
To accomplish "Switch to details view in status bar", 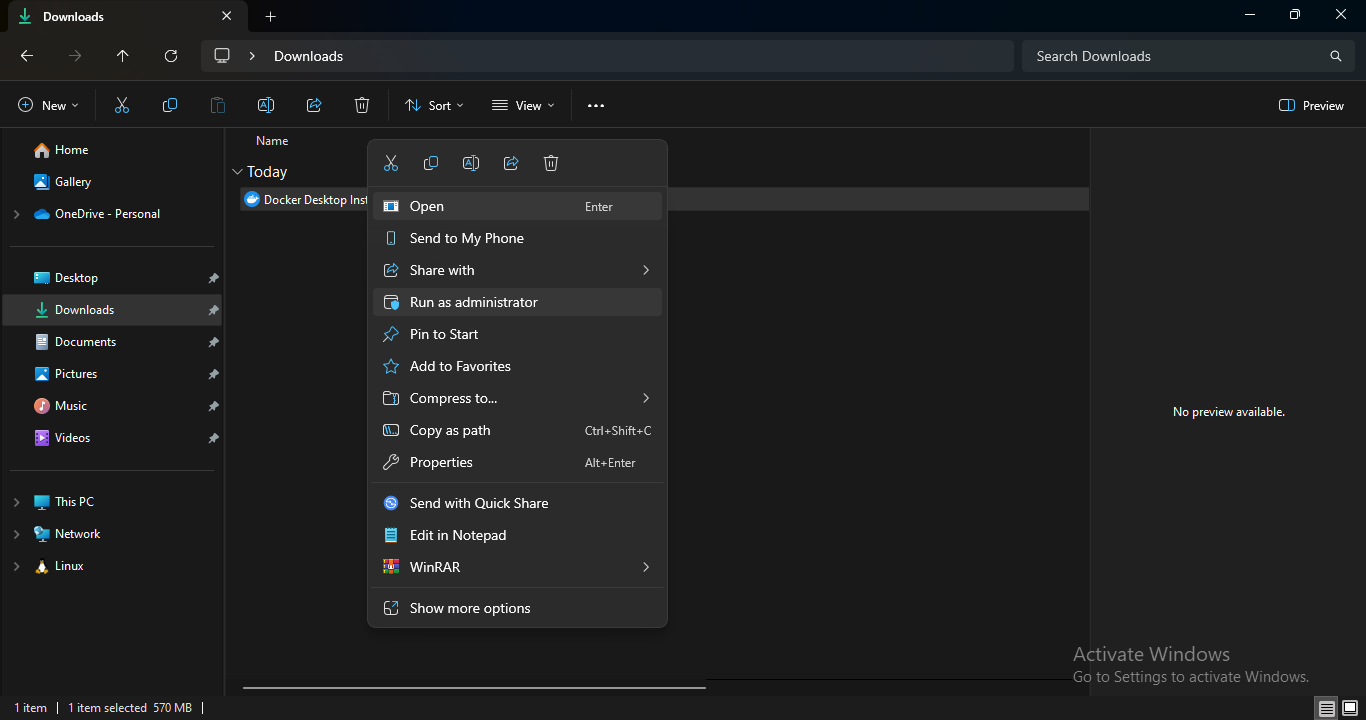I will (x=1327, y=708).
